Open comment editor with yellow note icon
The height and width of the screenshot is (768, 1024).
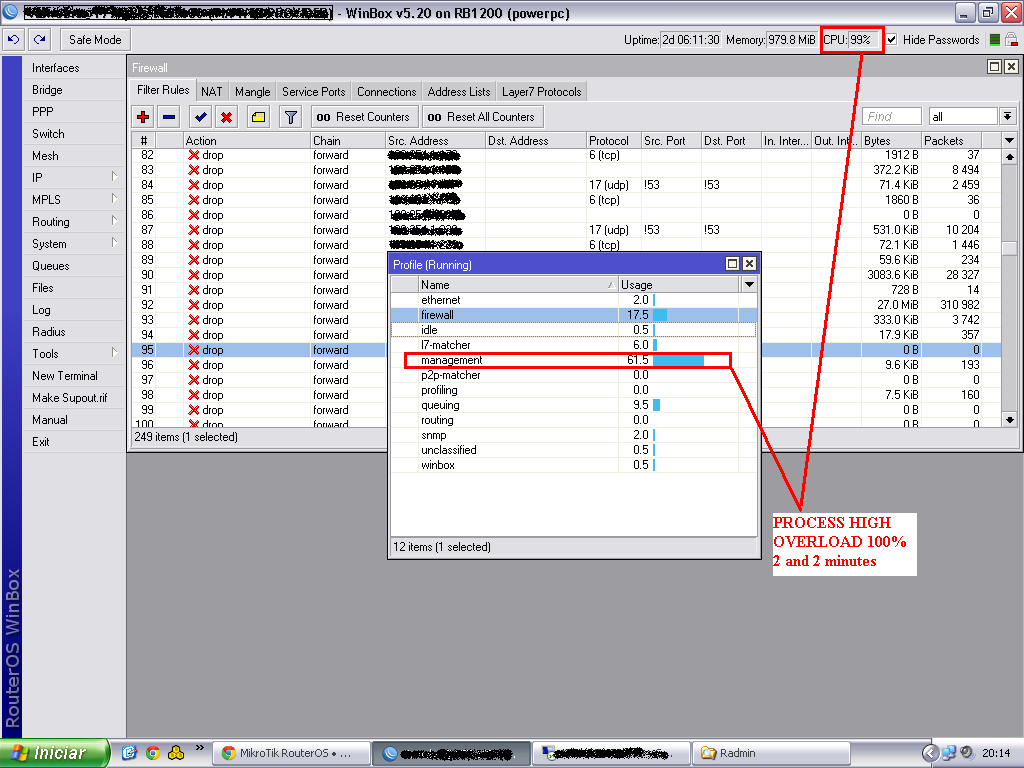pyautogui.click(x=259, y=117)
